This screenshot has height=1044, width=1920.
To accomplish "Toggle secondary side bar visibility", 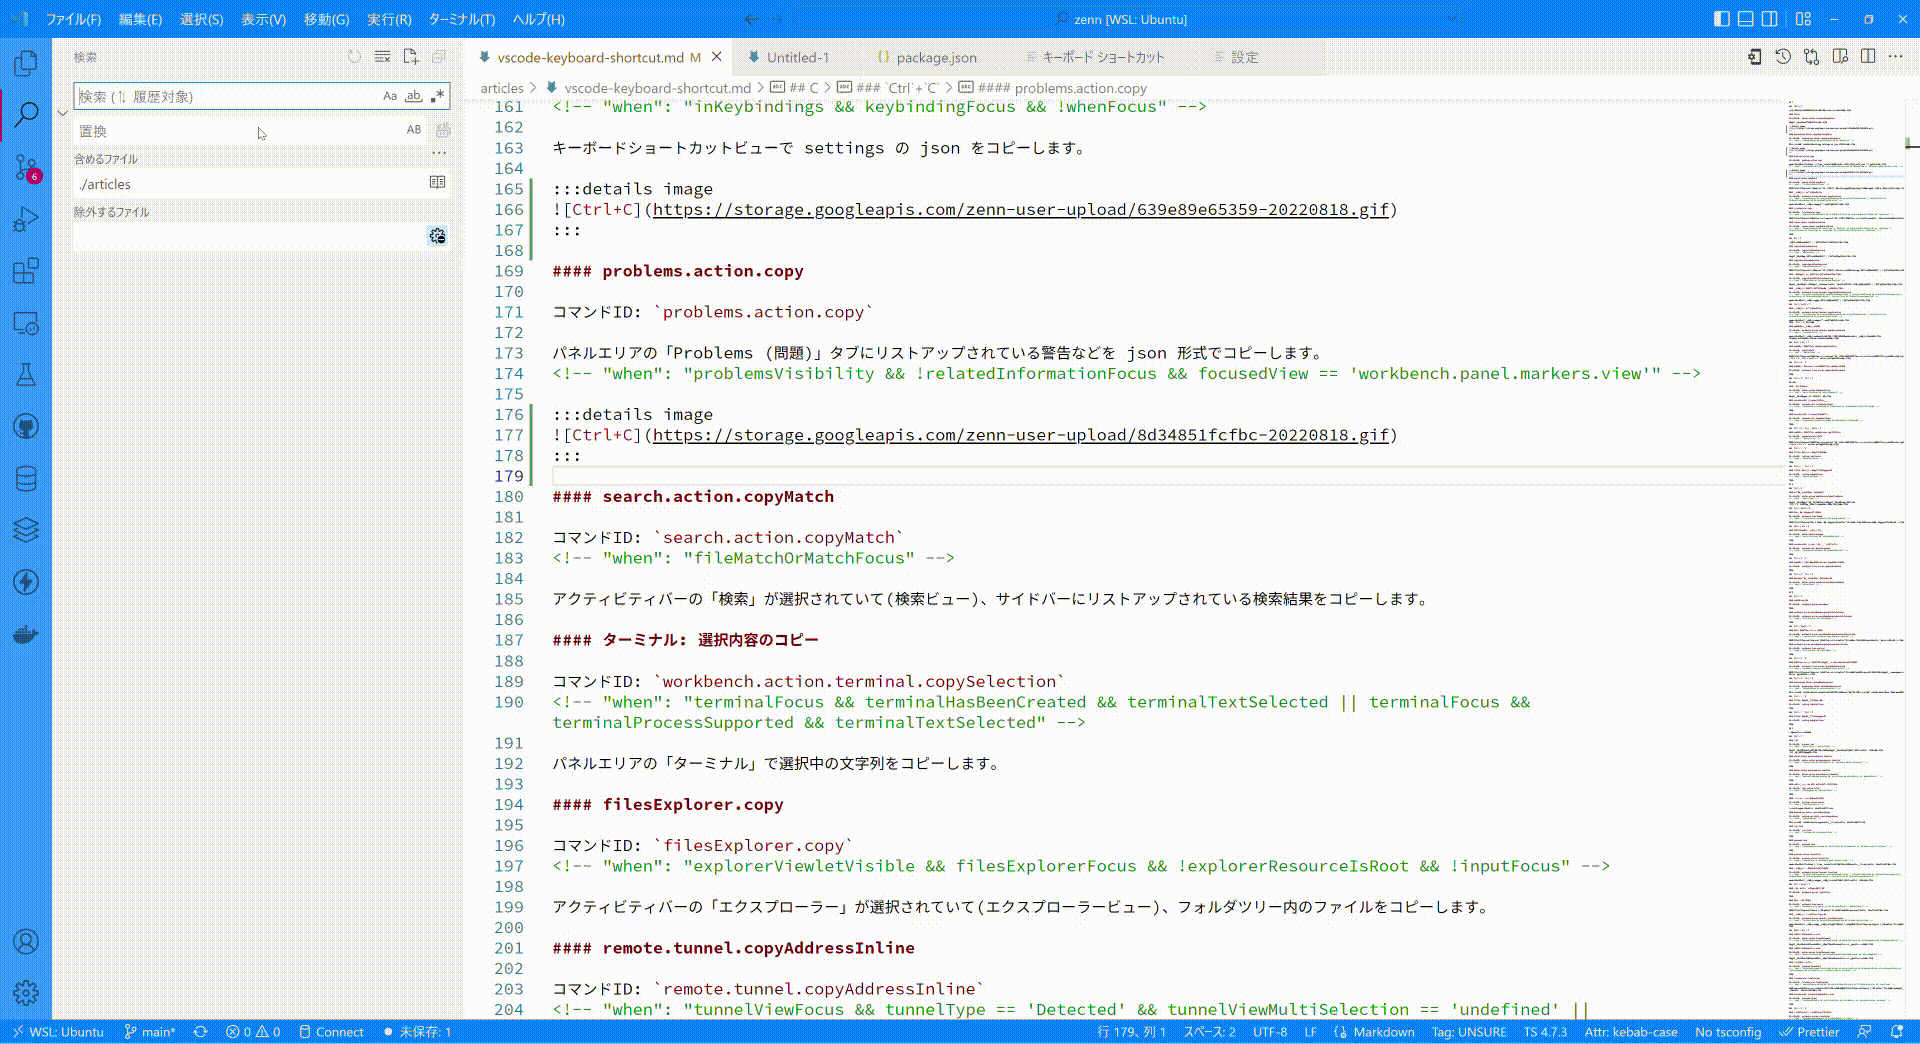I will [1770, 19].
